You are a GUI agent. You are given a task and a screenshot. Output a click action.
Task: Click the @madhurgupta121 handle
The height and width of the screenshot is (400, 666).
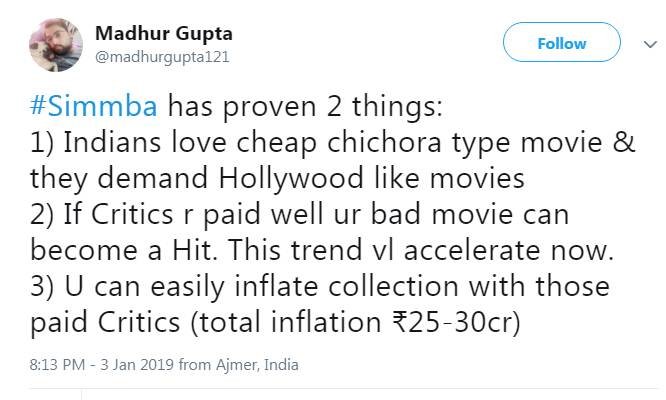[x=162, y=57]
